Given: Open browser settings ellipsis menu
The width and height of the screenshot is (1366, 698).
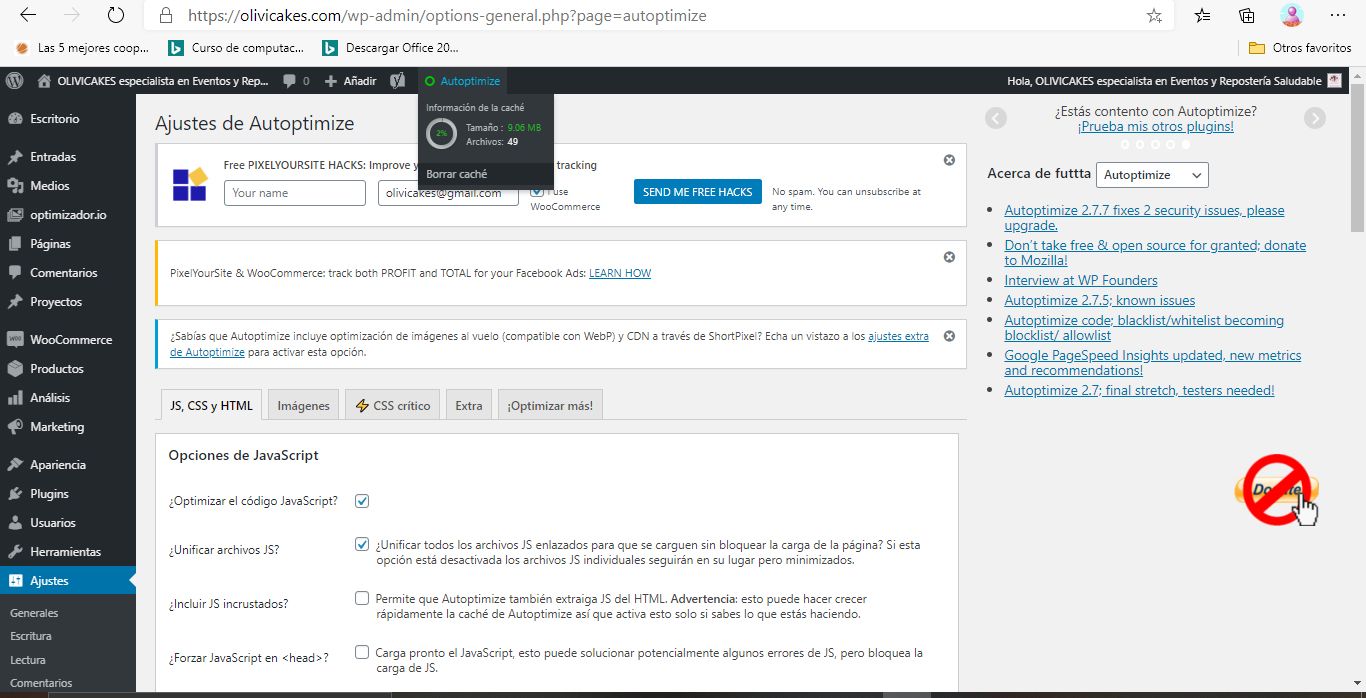Looking at the screenshot, I should point(1338,16).
